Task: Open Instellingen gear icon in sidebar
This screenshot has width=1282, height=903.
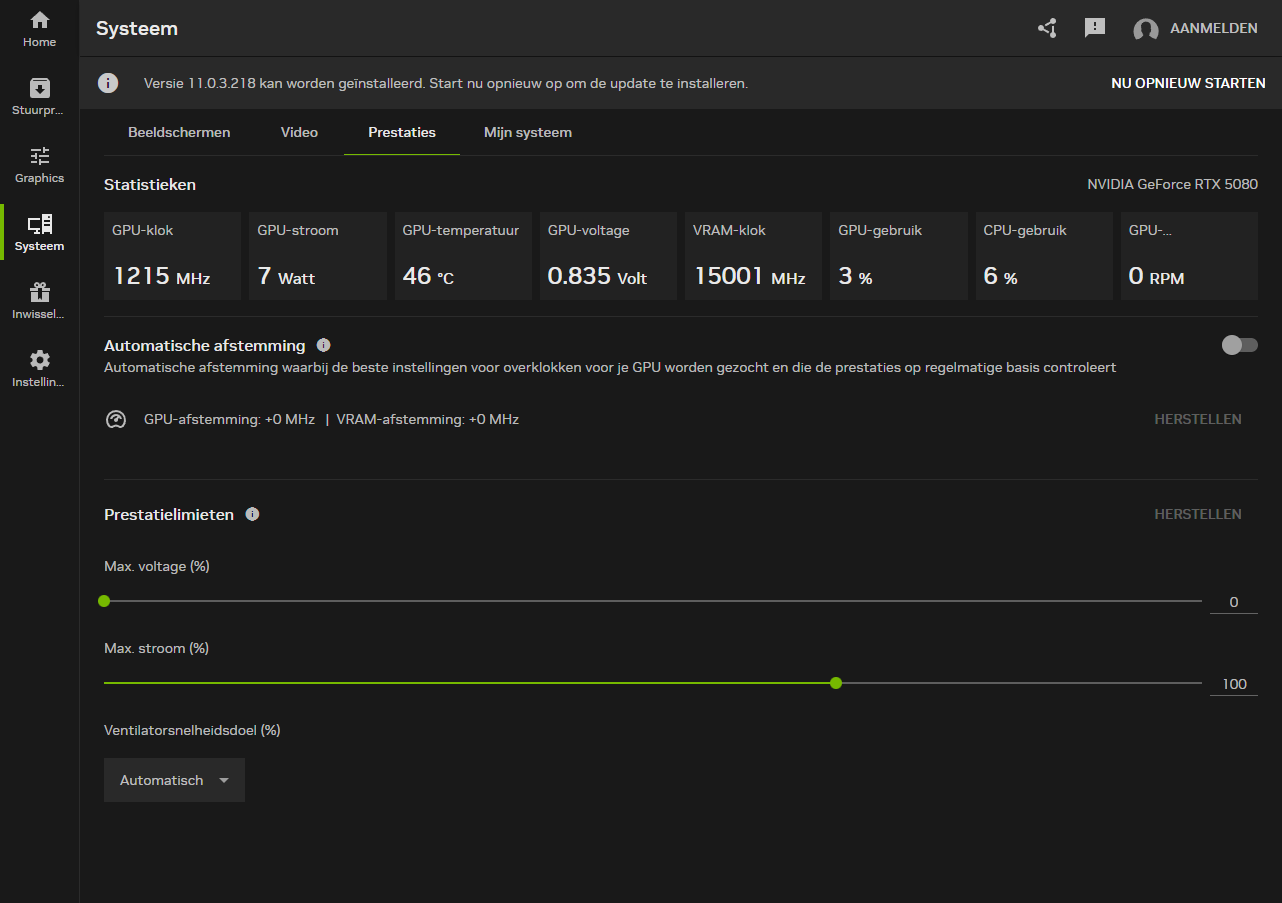Action: point(40,368)
